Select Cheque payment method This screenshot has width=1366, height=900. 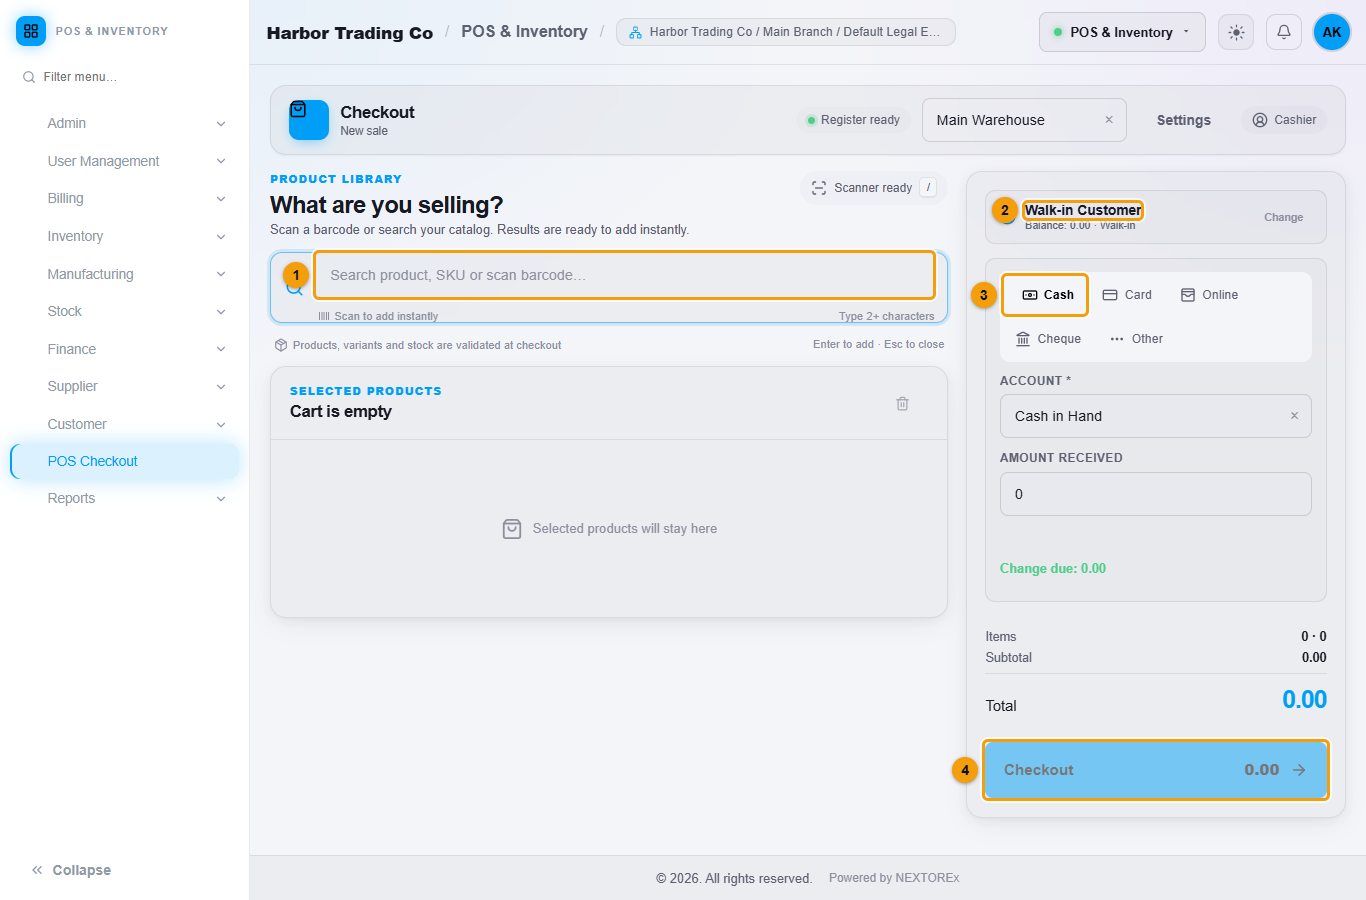point(1048,339)
